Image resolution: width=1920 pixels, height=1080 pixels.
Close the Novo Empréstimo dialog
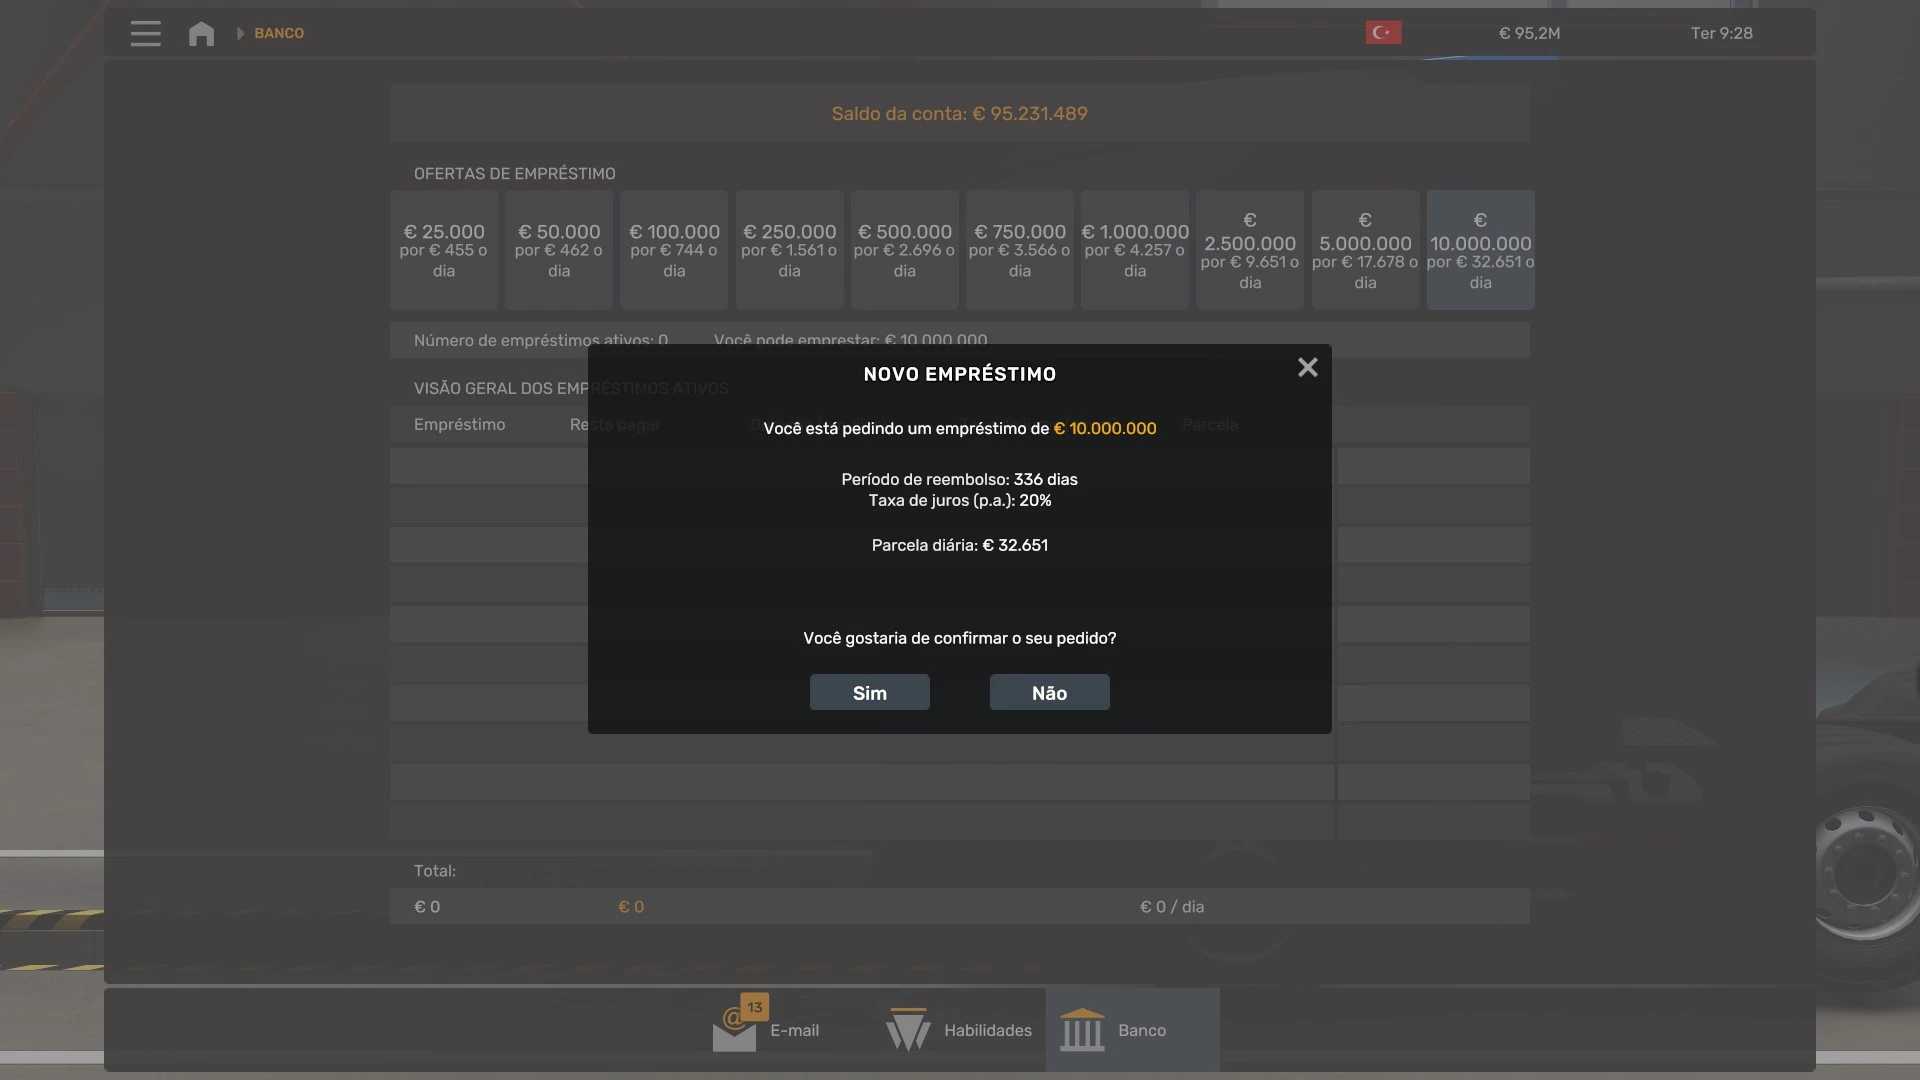point(1307,368)
